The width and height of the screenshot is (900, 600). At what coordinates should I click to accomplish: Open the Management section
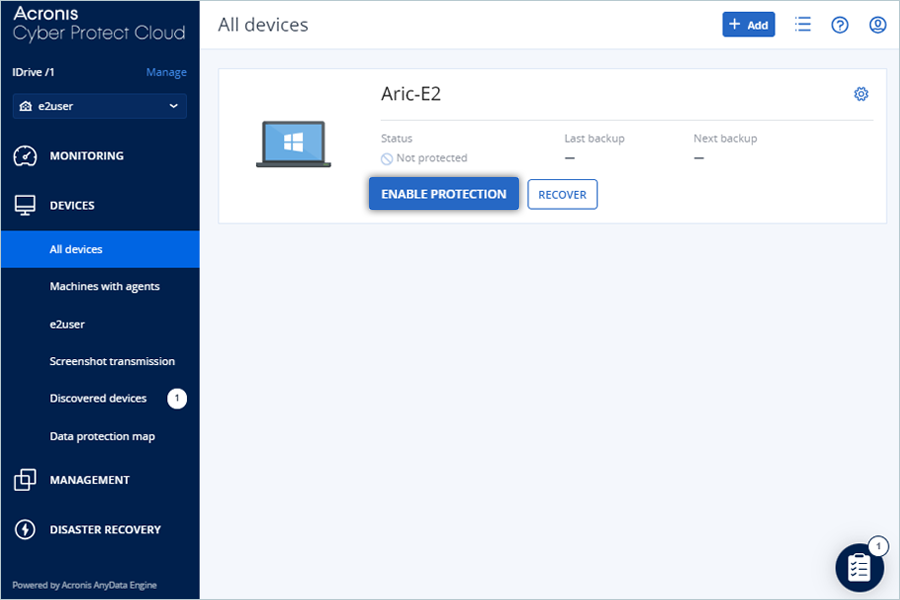pyautogui.click(x=90, y=480)
